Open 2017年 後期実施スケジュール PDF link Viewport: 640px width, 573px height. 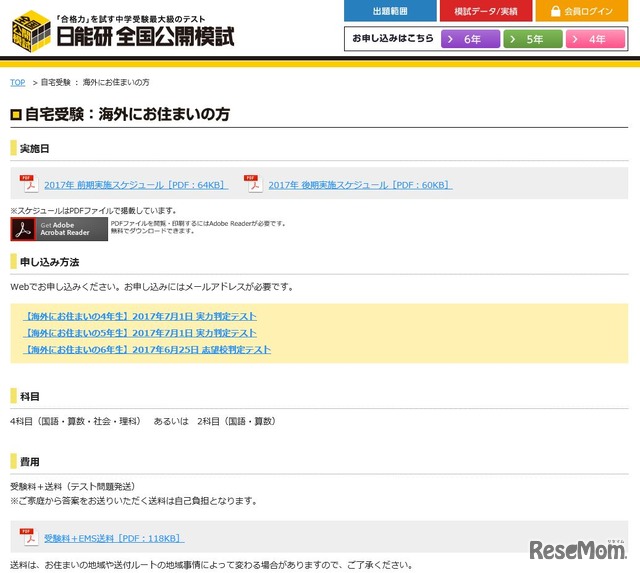click(x=360, y=185)
